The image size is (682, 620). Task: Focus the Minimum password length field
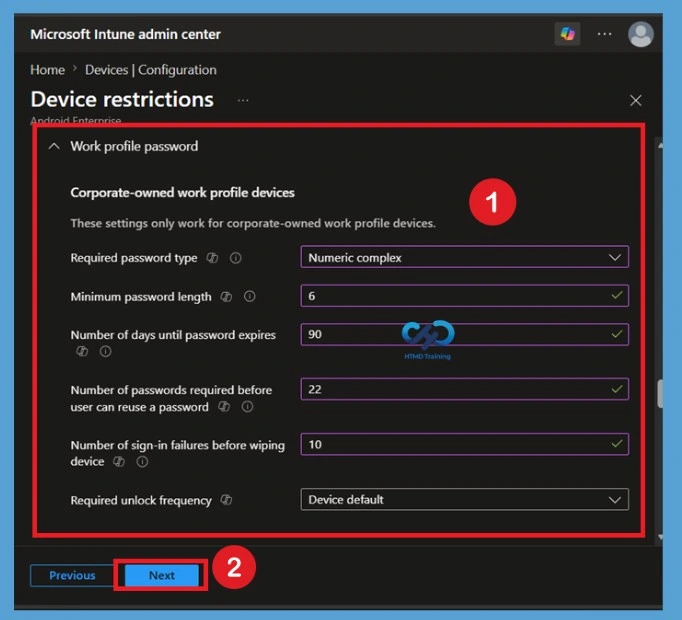464,296
